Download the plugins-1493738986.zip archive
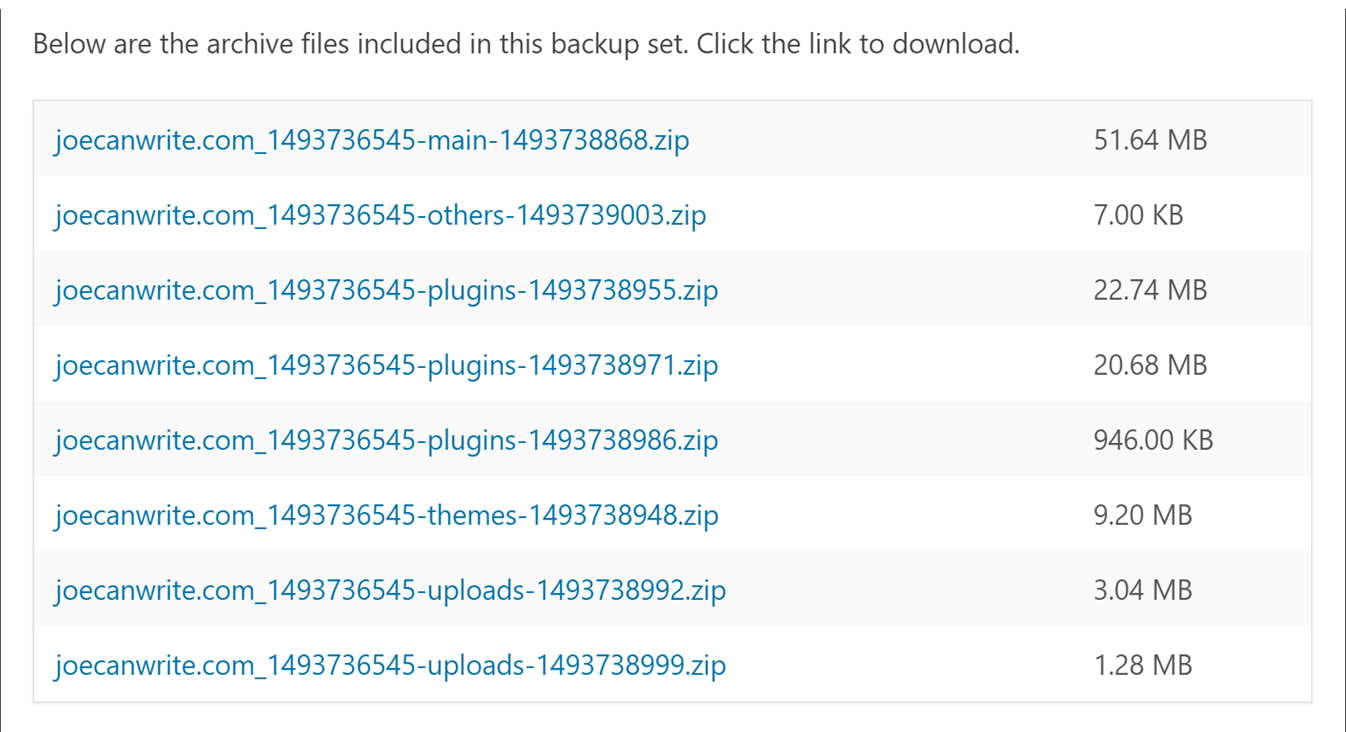The image size is (1346, 732). [386, 440]
